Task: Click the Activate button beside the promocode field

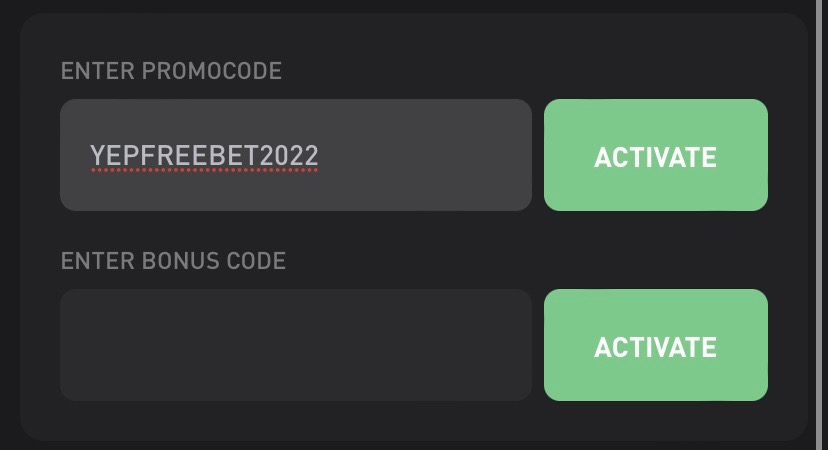Action: (x=655, y=156)
